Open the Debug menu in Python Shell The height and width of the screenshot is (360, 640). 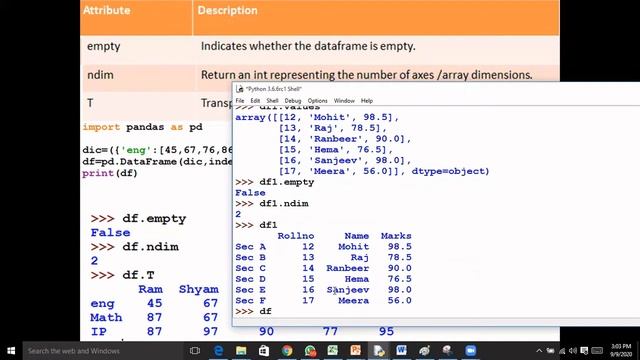tap(293, 101)
